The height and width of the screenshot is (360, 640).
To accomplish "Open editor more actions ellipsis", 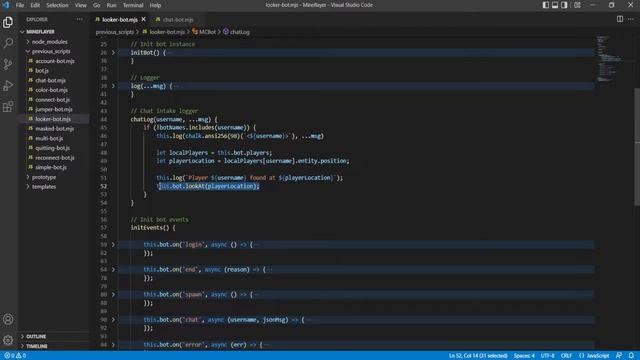I will click(631, 19).
